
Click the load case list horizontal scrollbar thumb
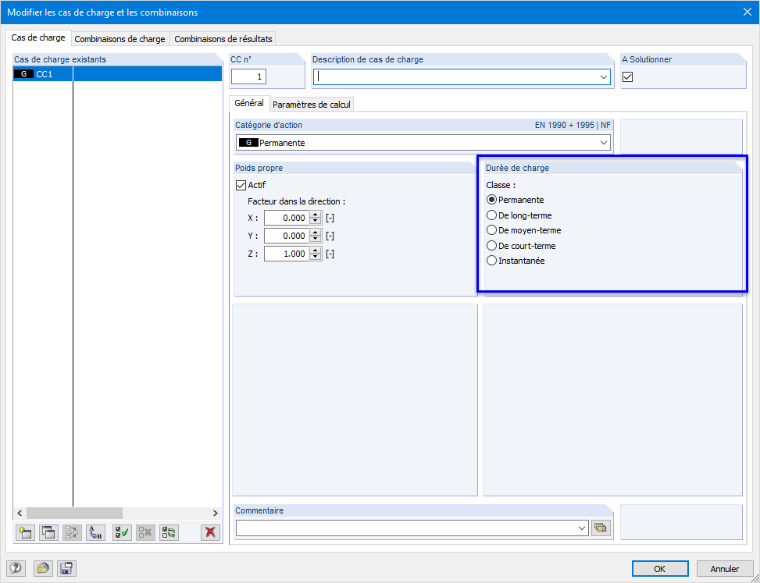coord(74,513)
